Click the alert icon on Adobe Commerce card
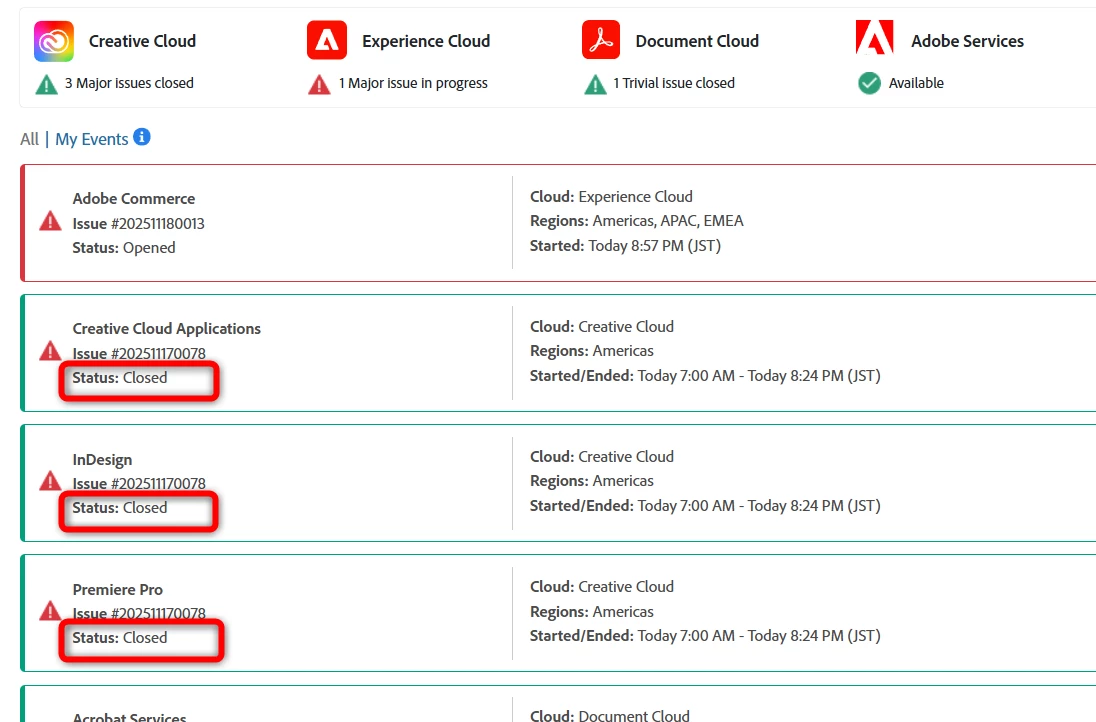This screenshot has height=722, width=1096. pos(50,222)
